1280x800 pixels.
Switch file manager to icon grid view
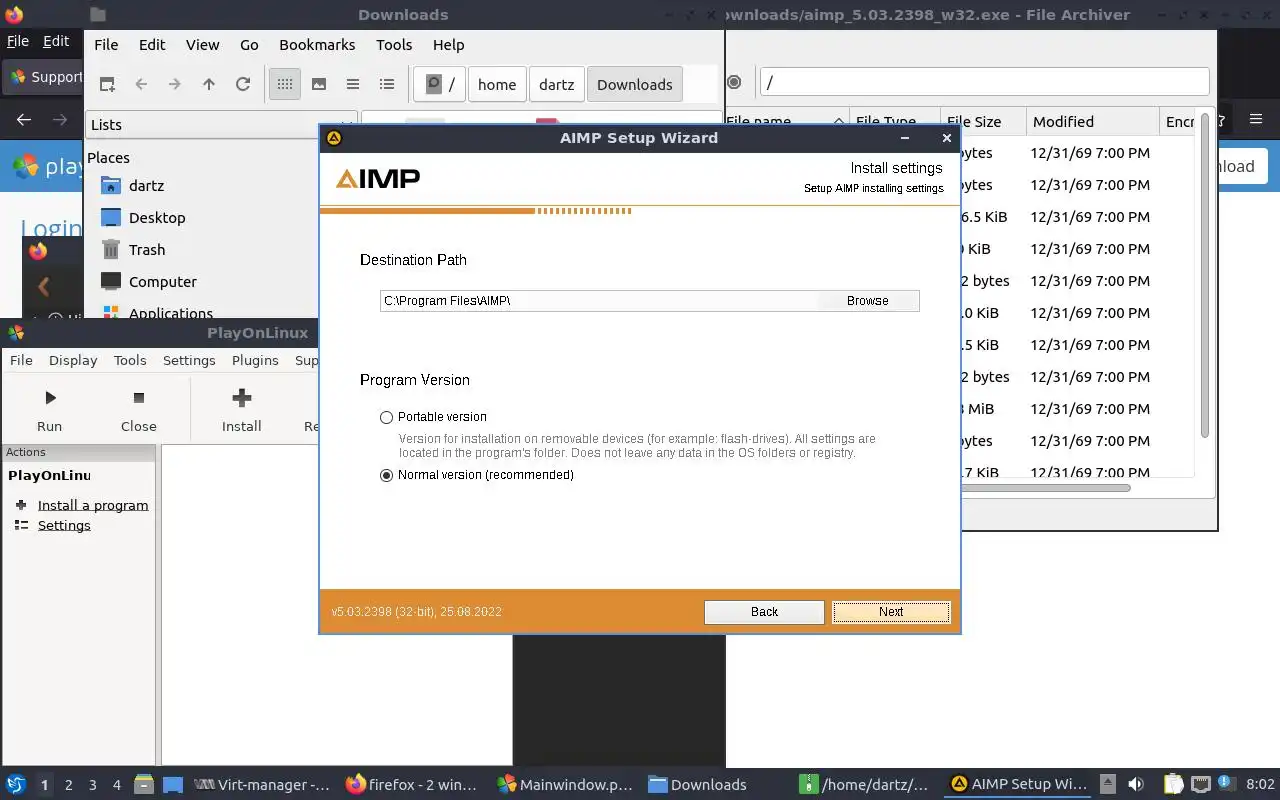285,84
